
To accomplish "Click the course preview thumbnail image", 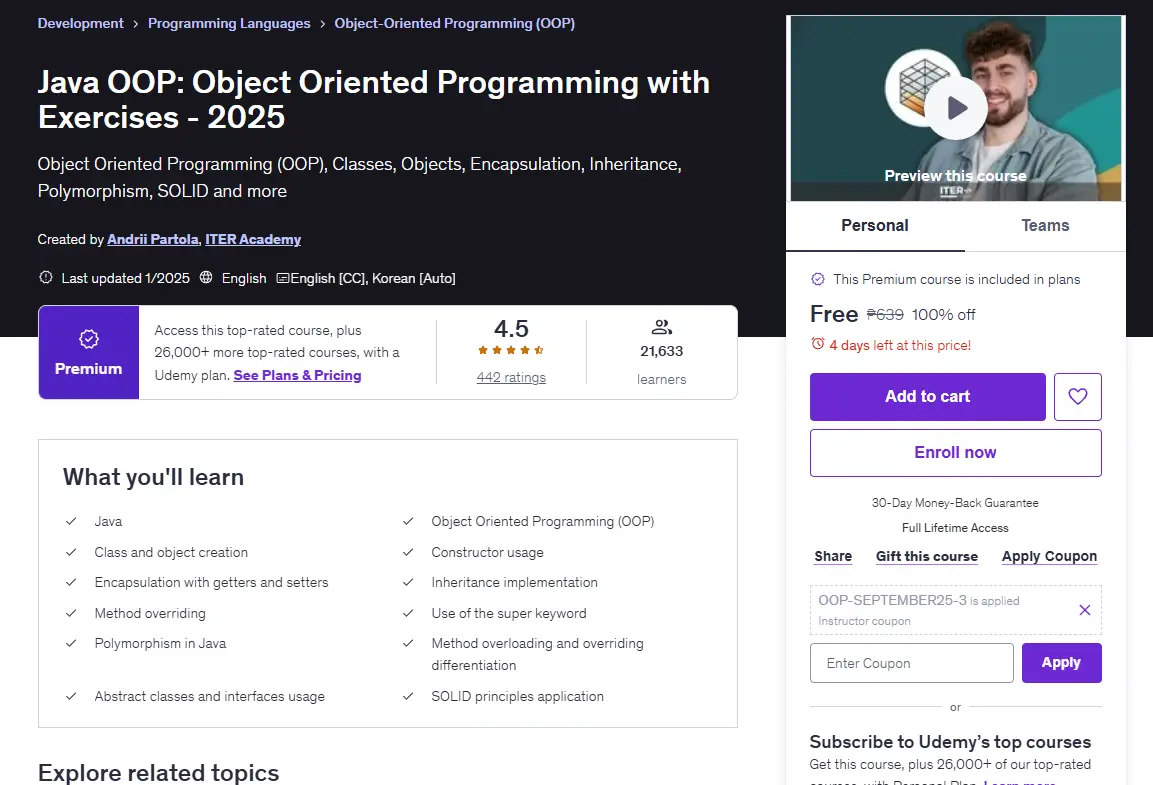I will pyautogui.click(x=955, y=108).
